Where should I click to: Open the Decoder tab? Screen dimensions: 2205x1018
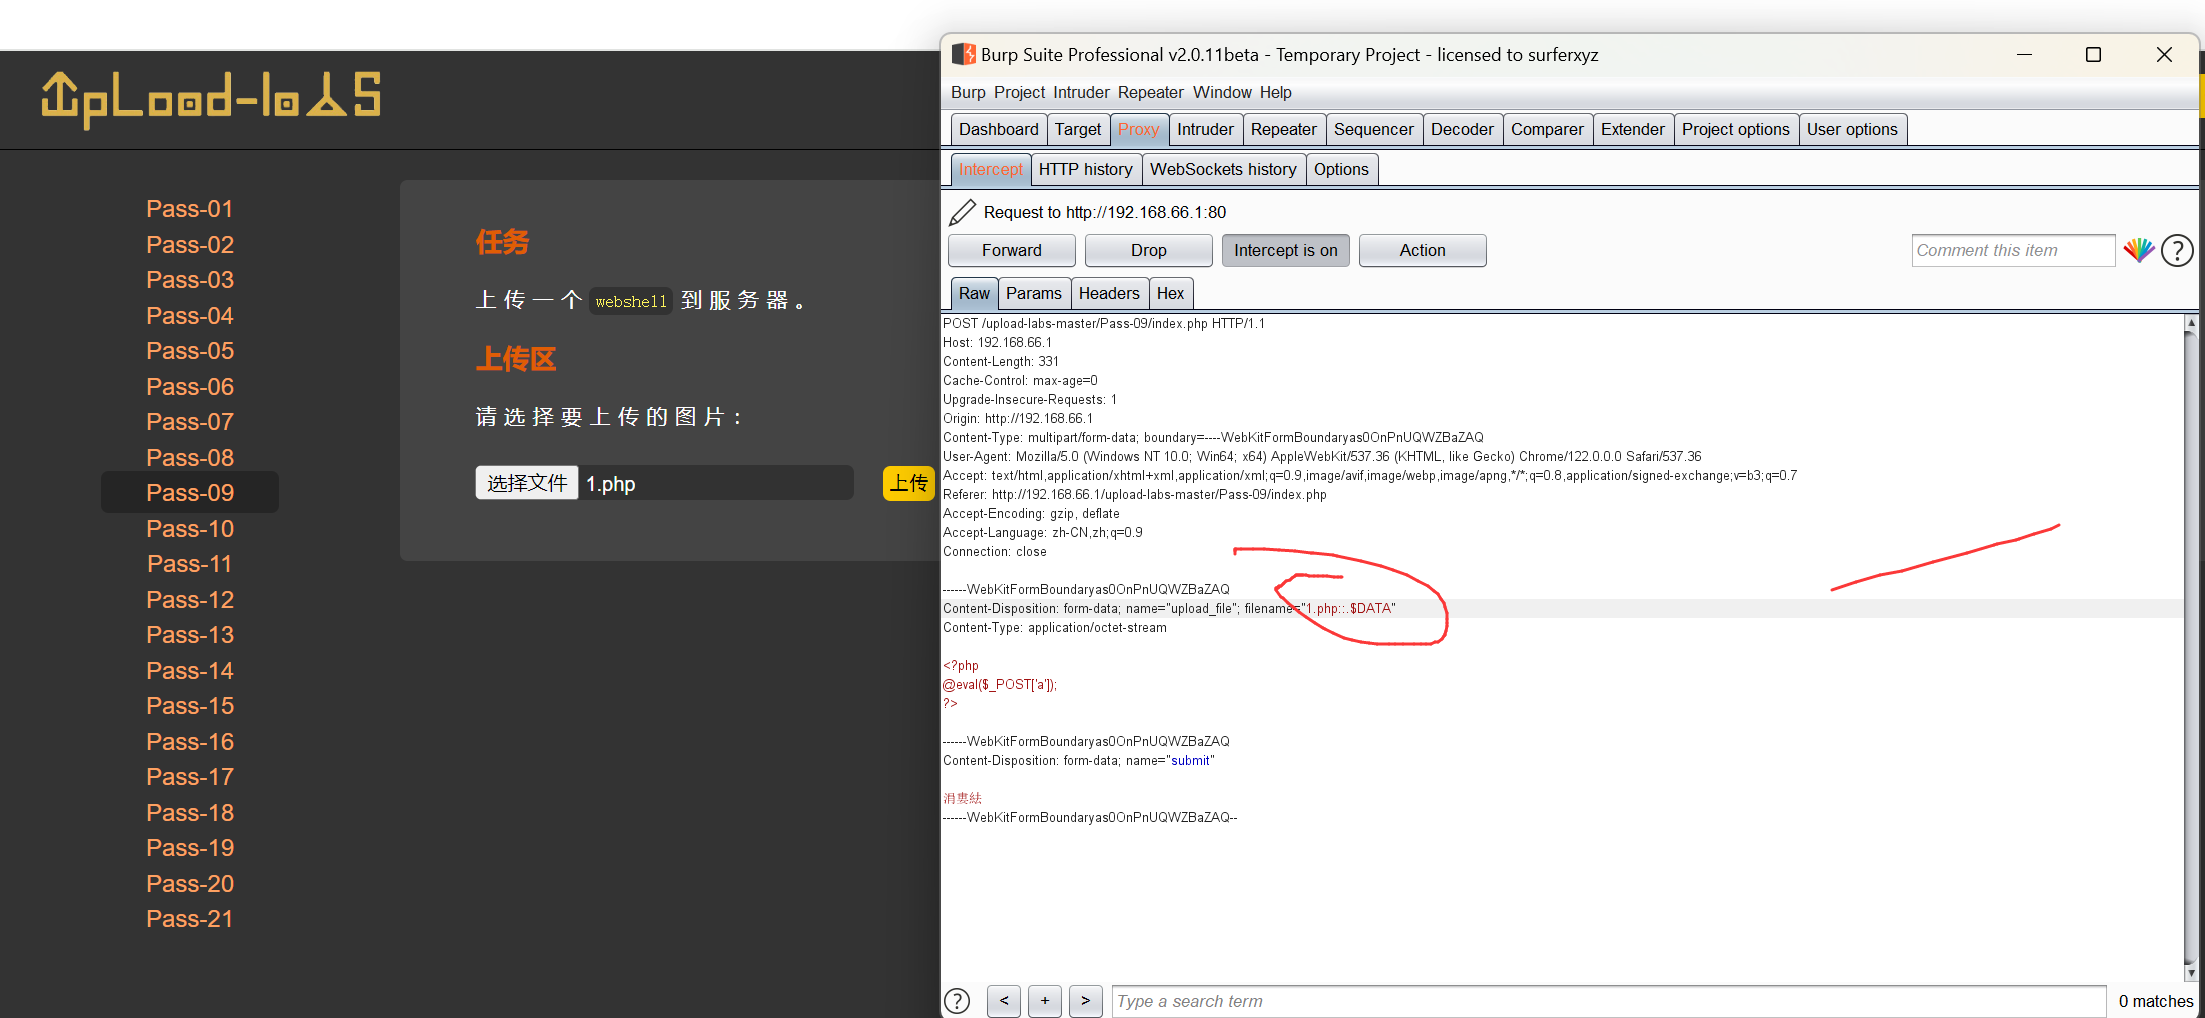(x=1461, y=129)
